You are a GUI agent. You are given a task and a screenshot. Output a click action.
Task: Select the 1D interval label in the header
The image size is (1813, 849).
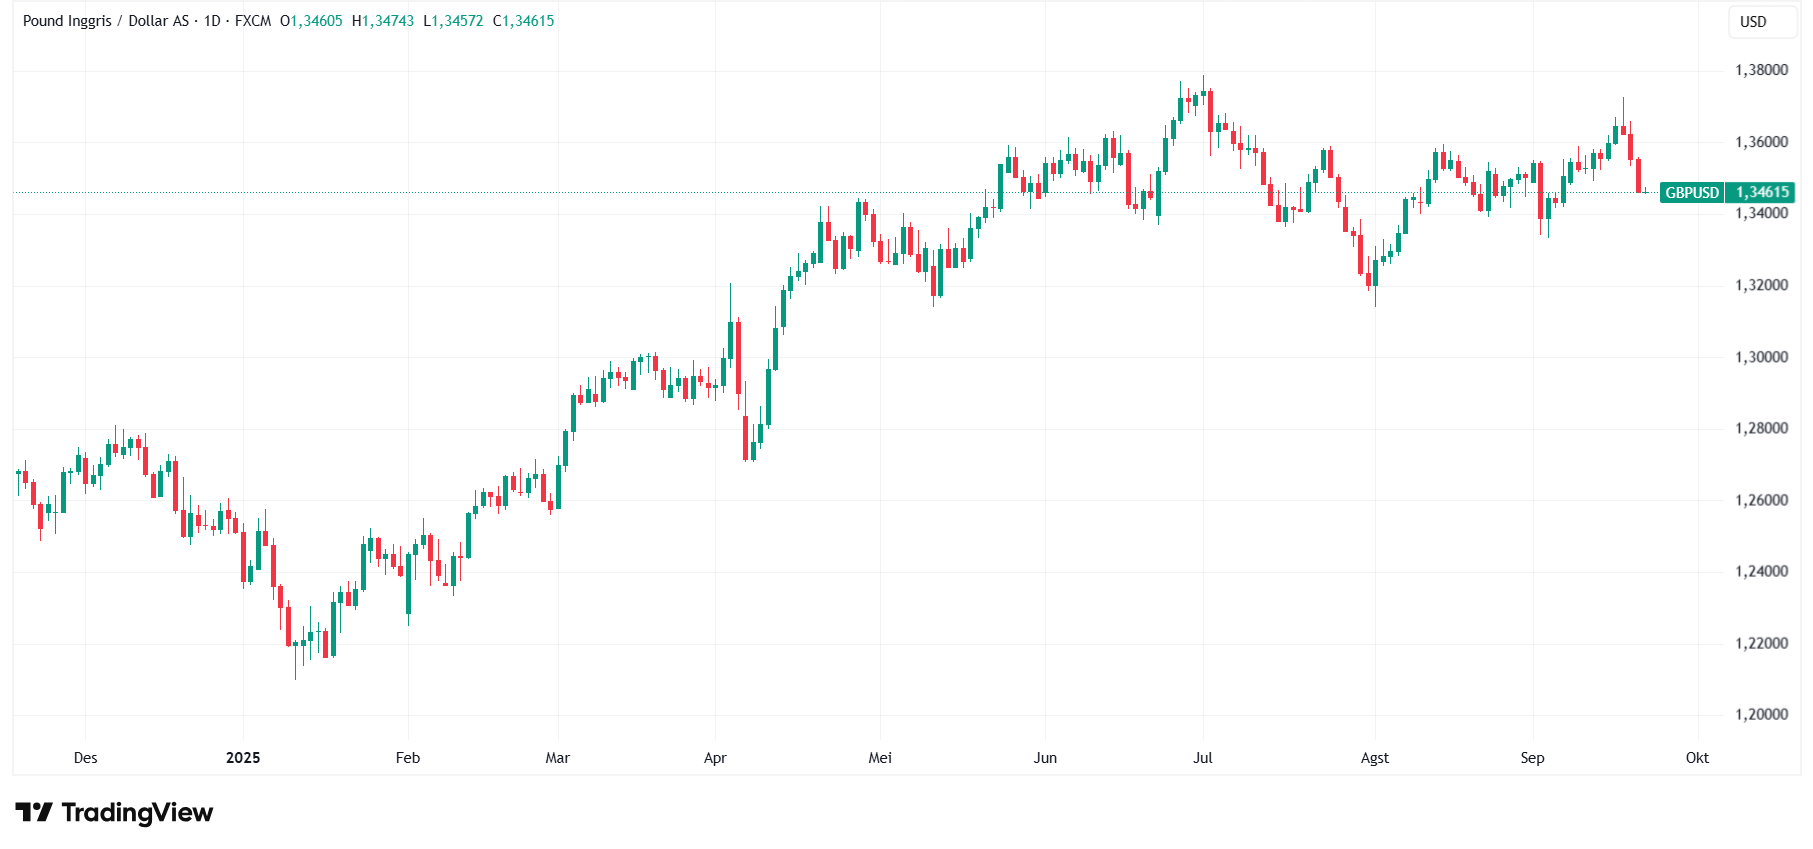tap(212, 21)
